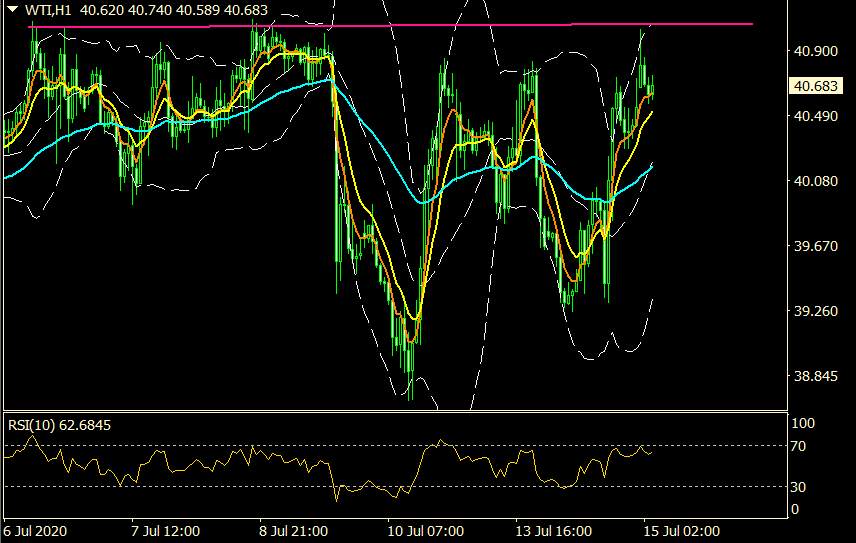Screen dimensions: 856x543
Task: Click the RSI 0 level label
Action: coord(795,509)
